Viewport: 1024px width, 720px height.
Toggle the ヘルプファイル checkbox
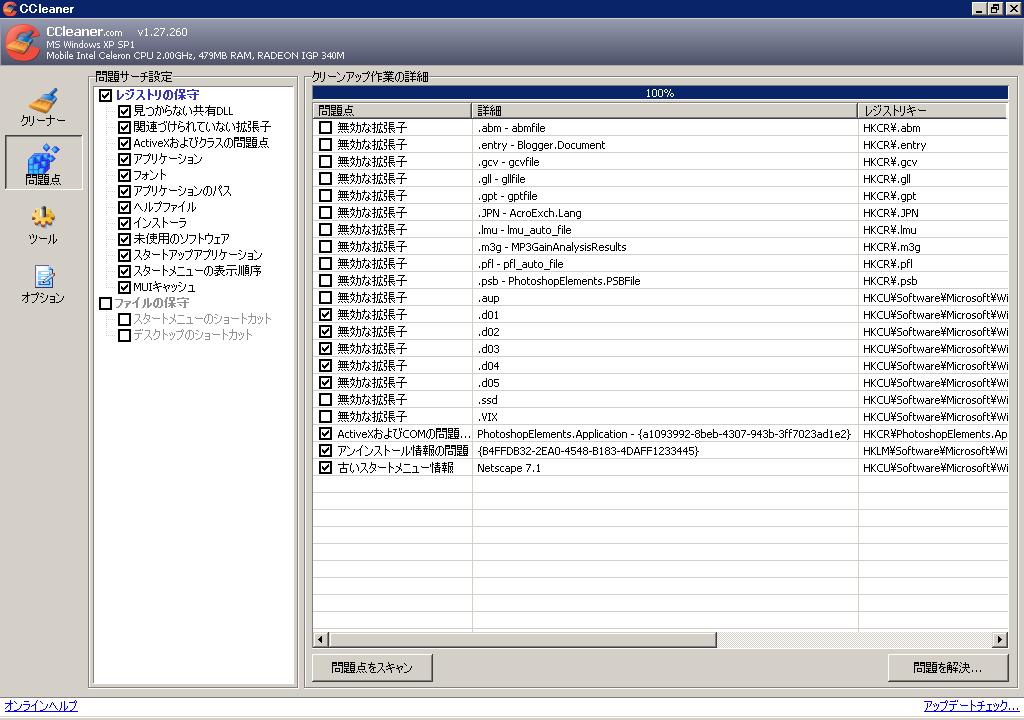point(124,207)
